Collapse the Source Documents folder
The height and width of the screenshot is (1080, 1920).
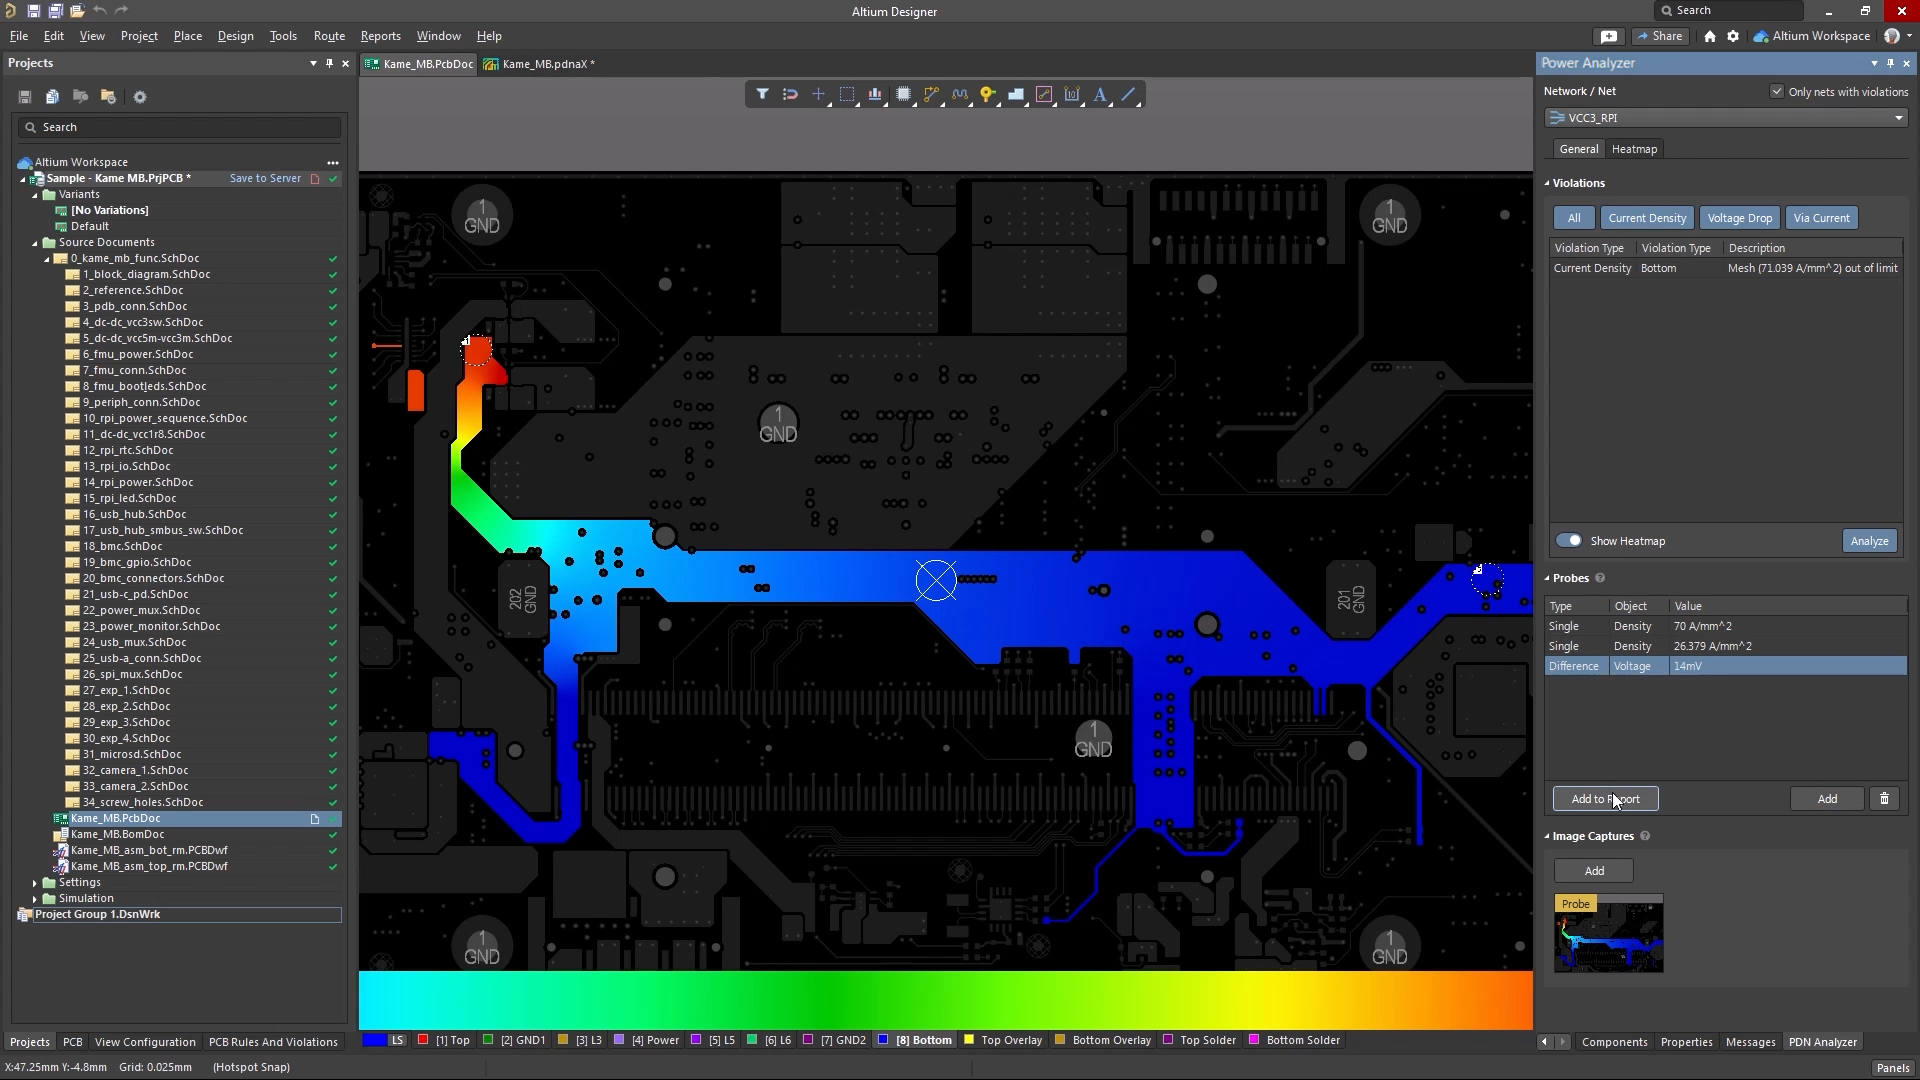pos(35,243)
